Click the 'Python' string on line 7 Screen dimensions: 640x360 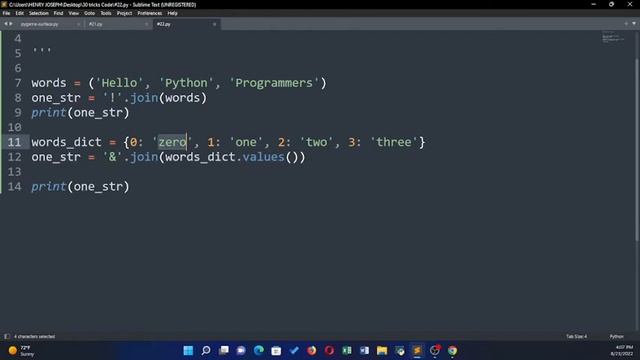(x=186, y=83)
